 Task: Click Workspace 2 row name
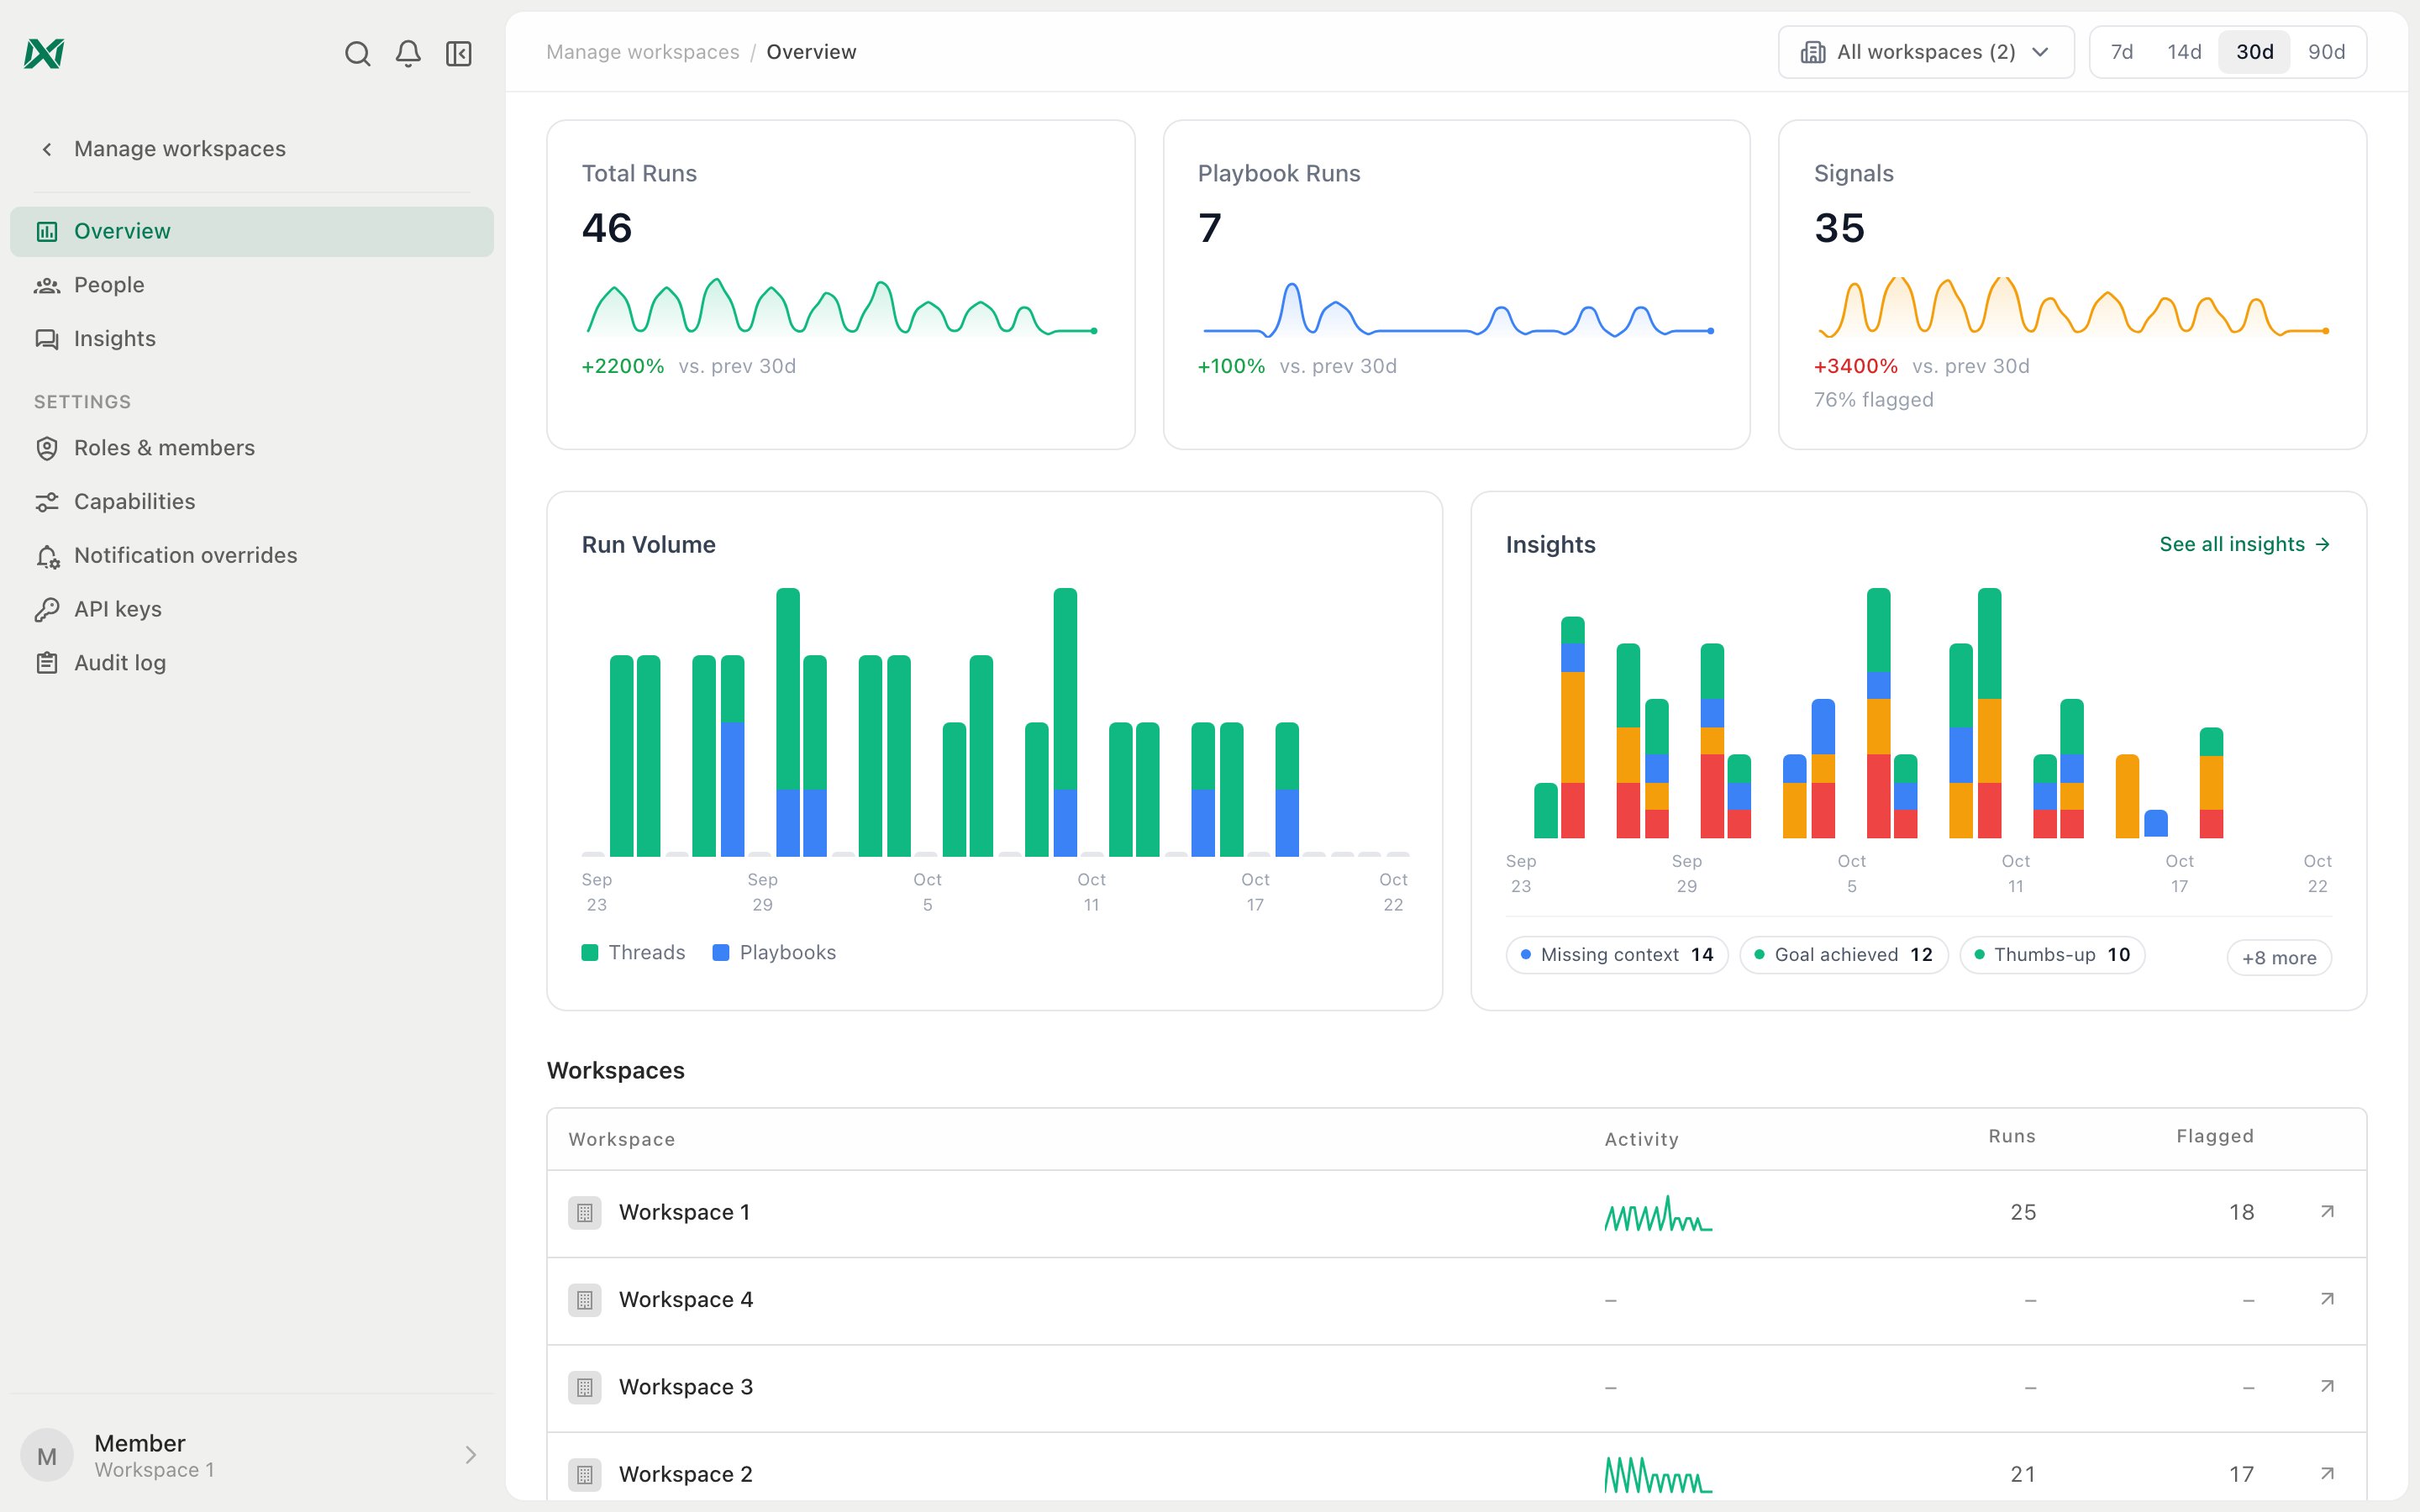tap(686, 1474)
